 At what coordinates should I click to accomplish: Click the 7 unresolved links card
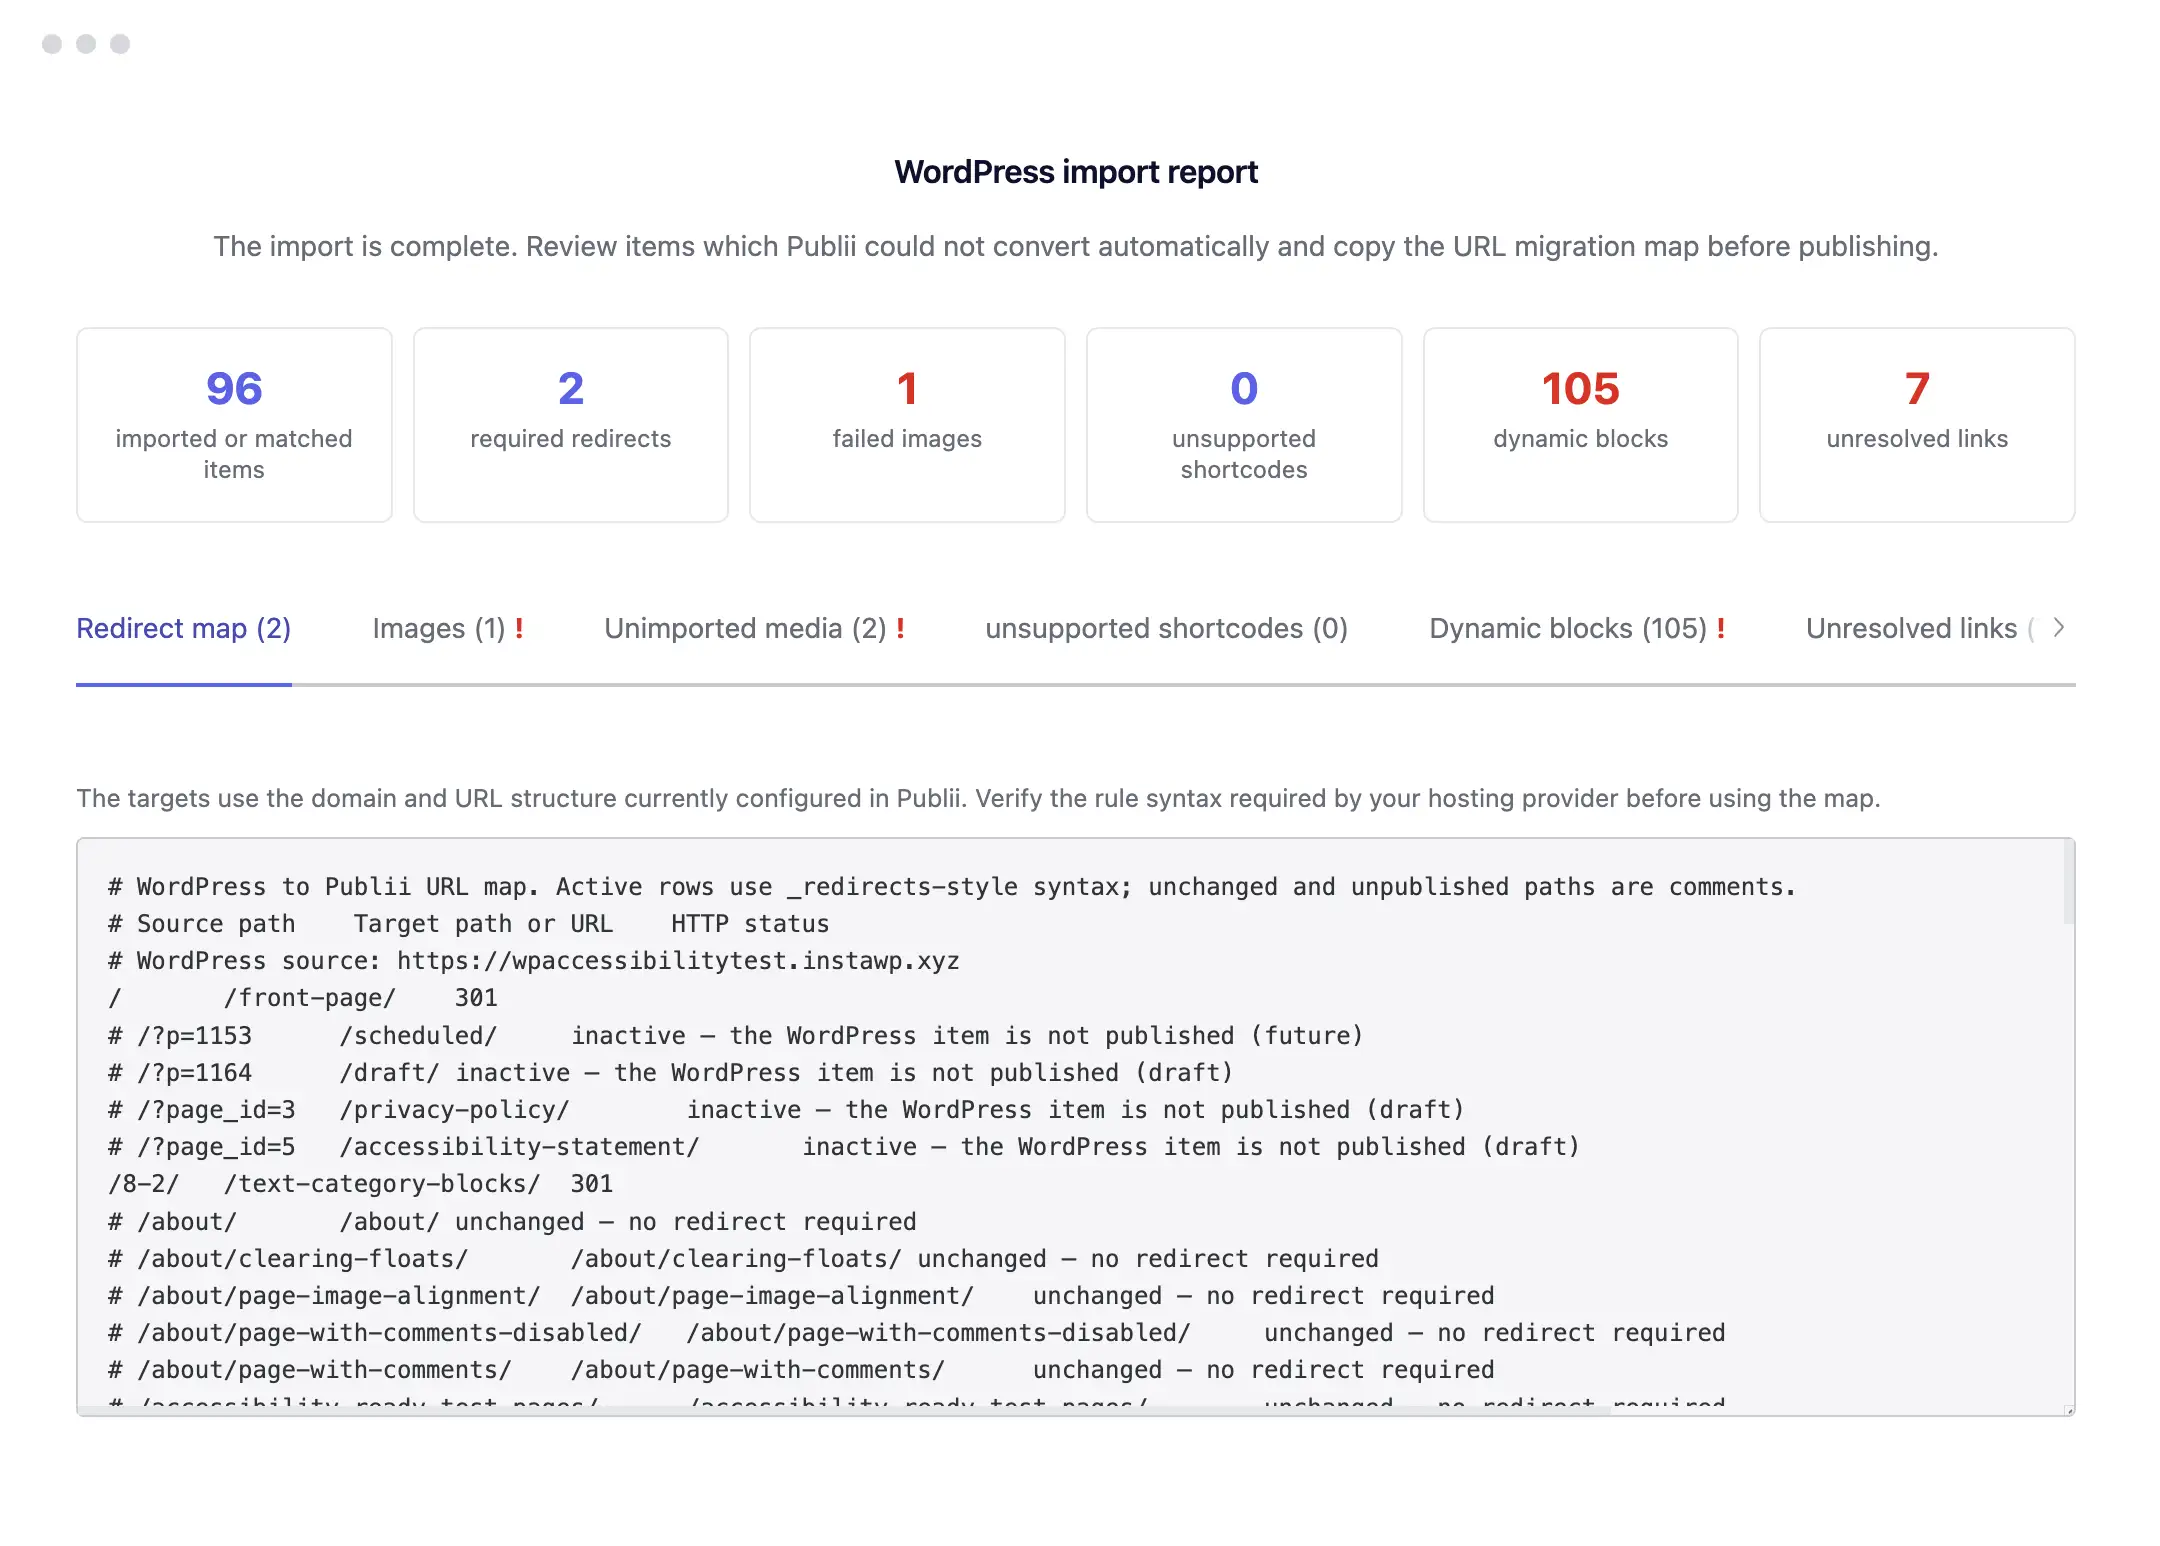(x=1917, y=425)
